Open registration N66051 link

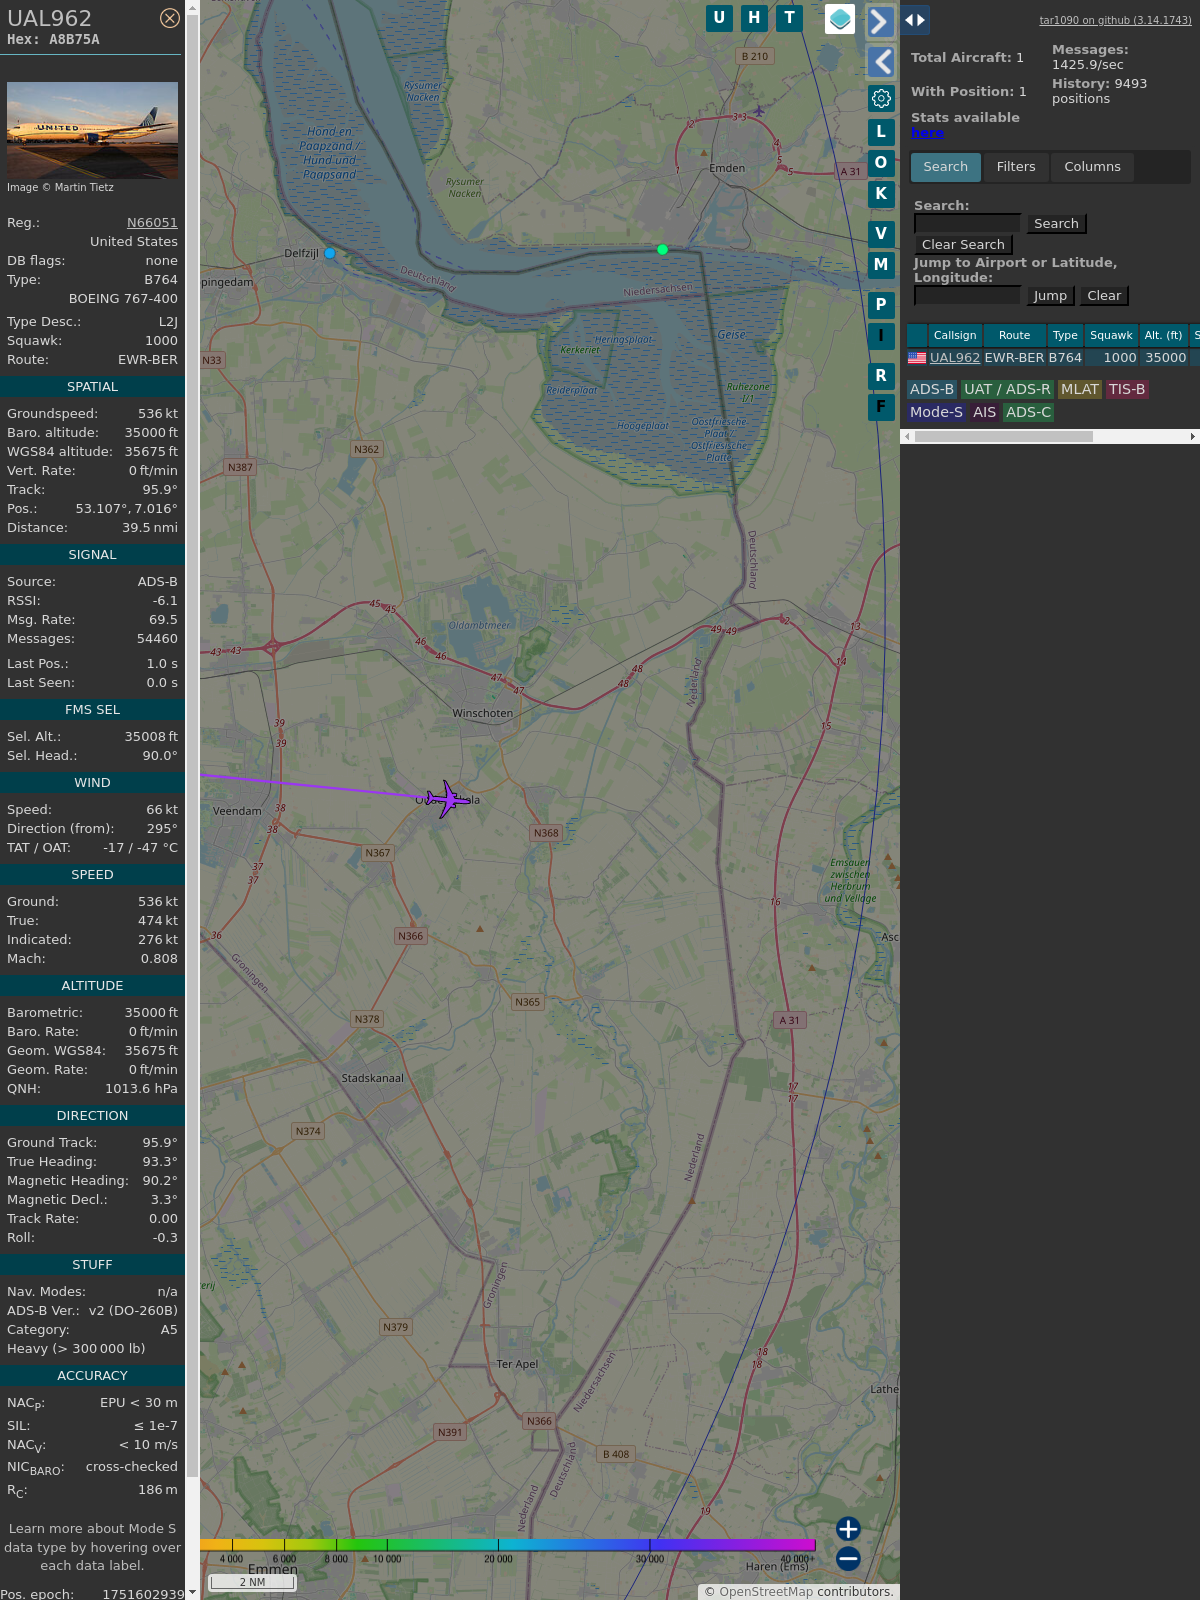(x=152, y=223)
